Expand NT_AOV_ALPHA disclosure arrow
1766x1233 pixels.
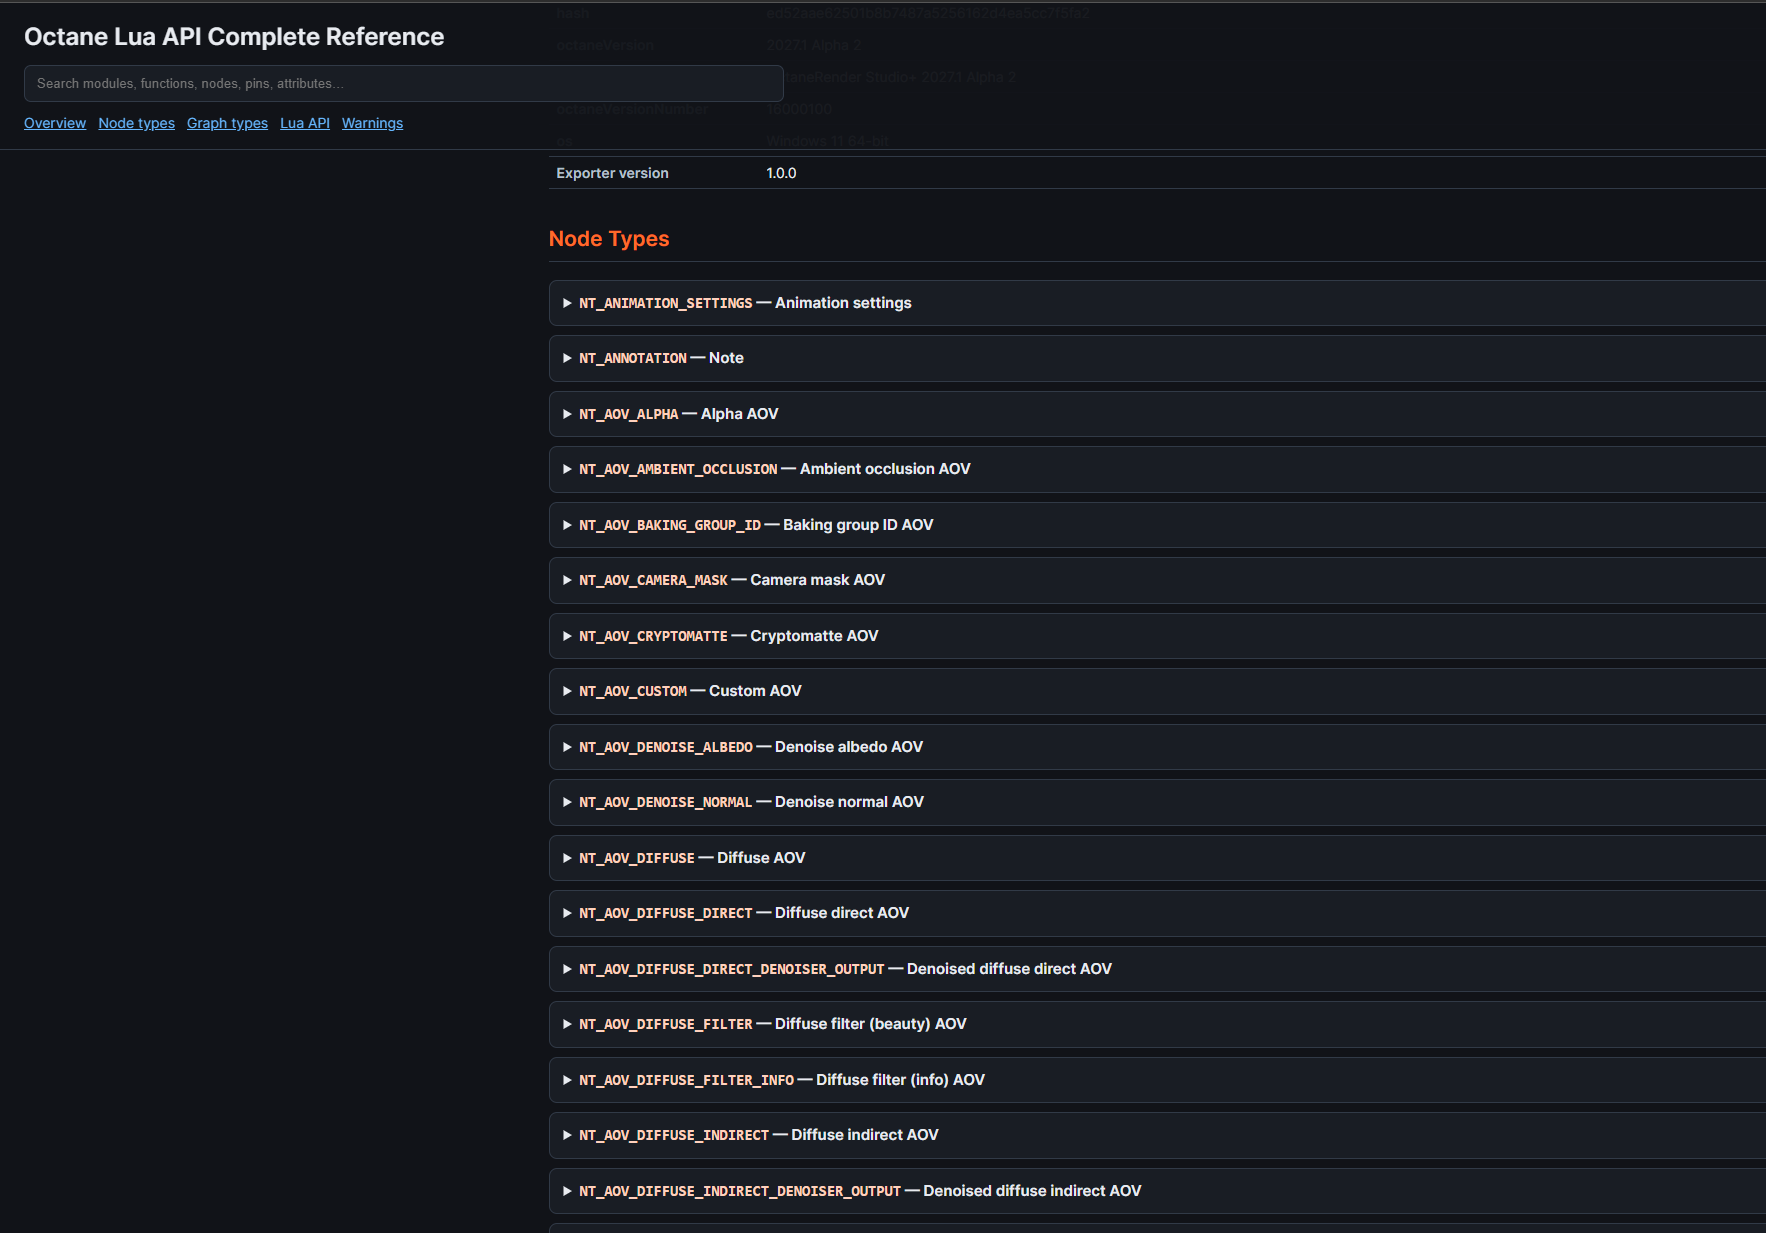pos(567,414)
